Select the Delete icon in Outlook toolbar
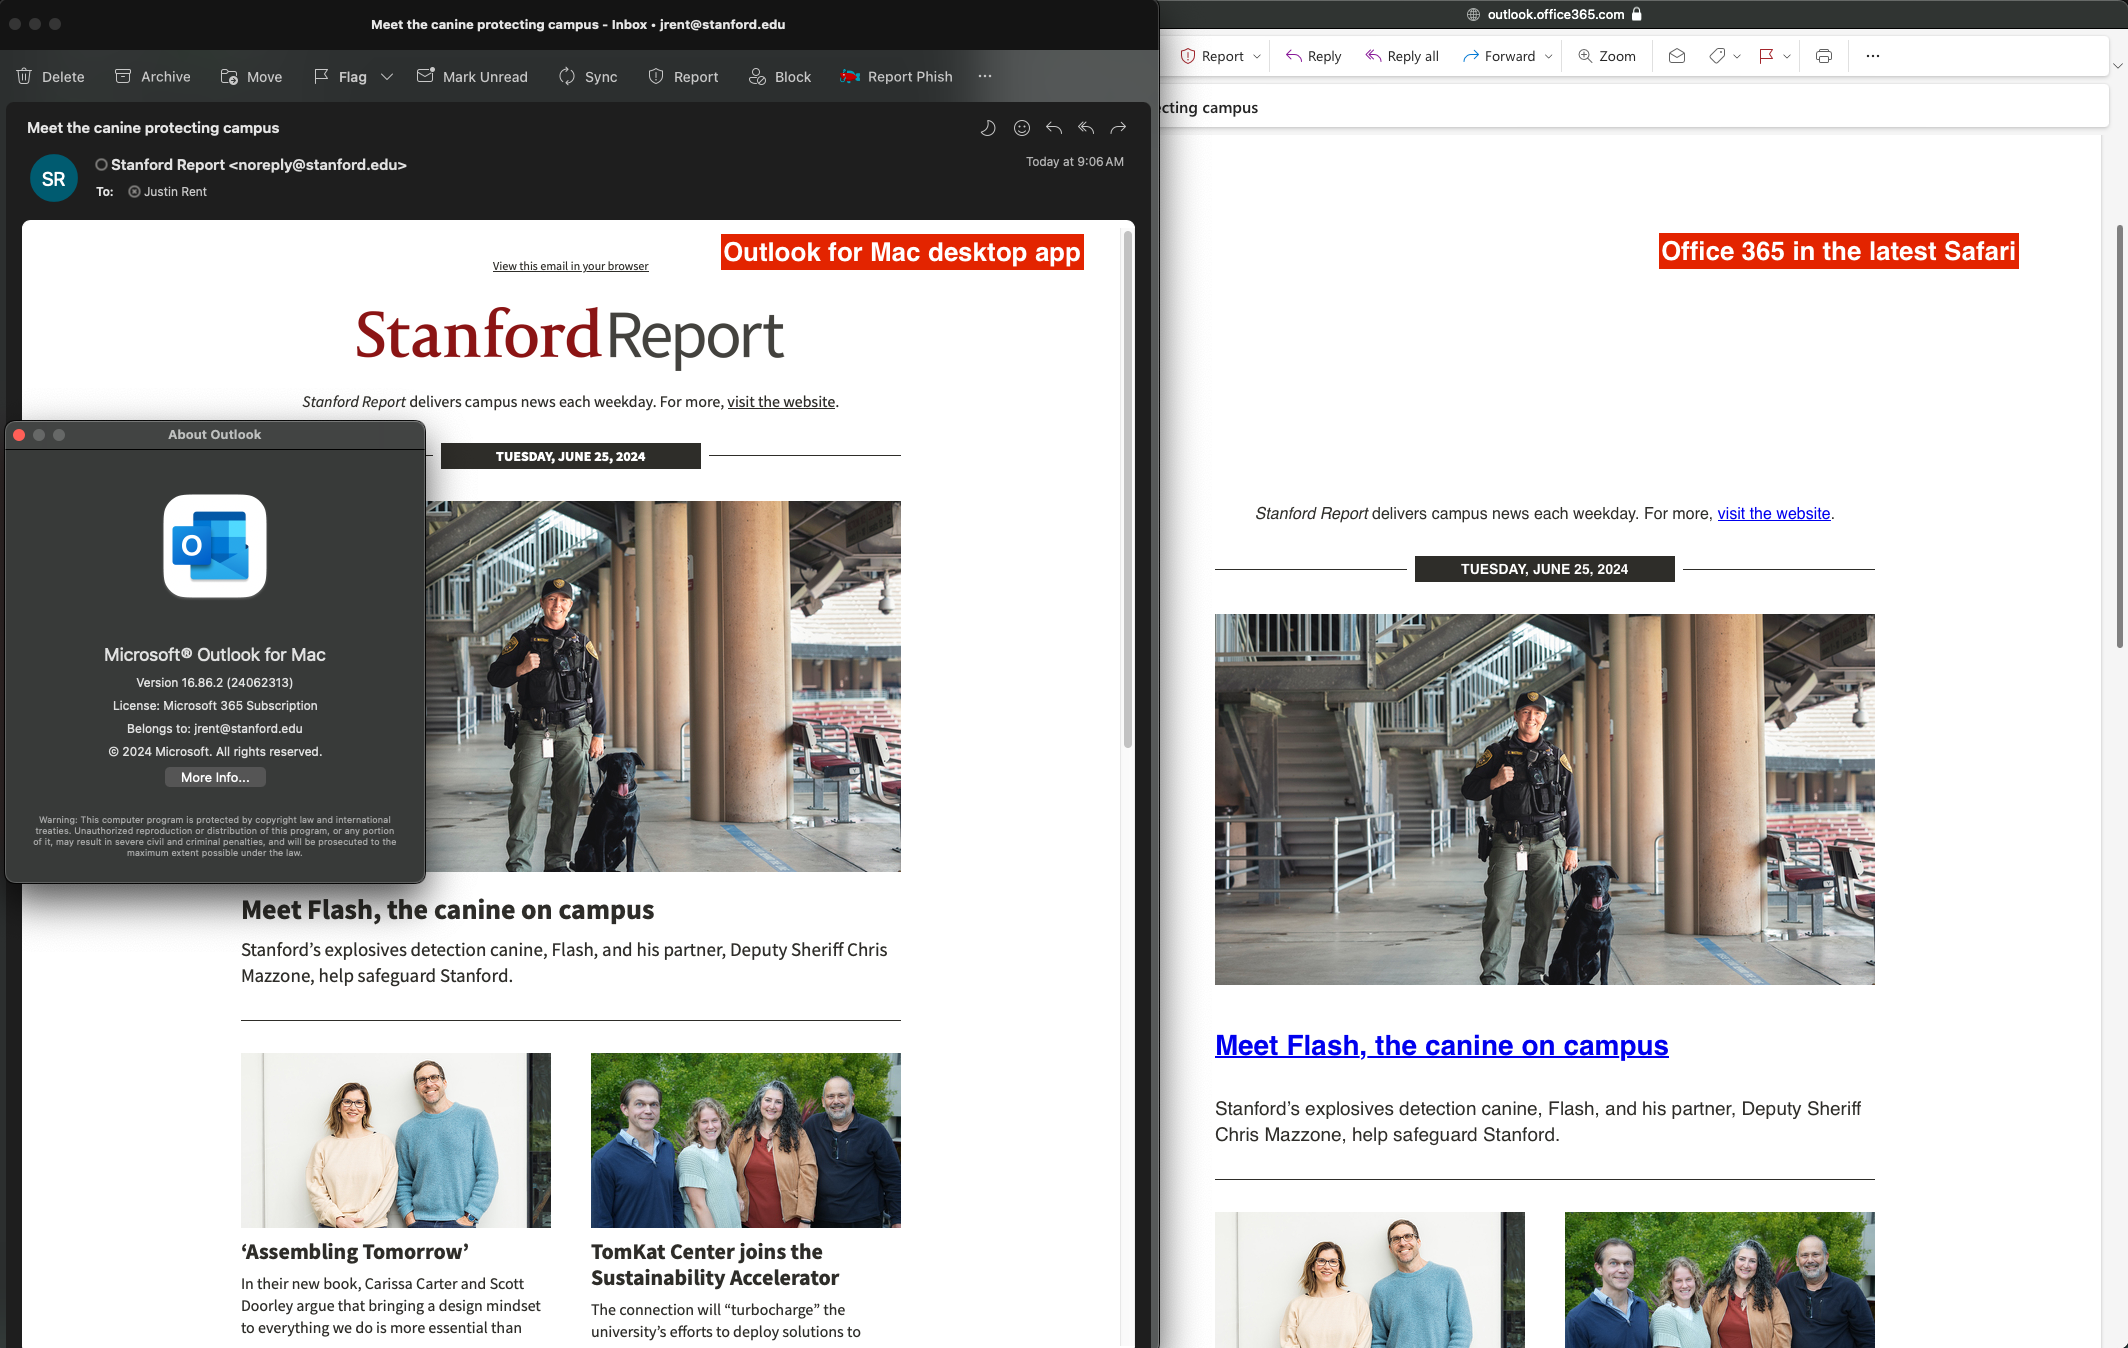The height and width of the screenshot is (1348, 2128). (x=23, y=75)
